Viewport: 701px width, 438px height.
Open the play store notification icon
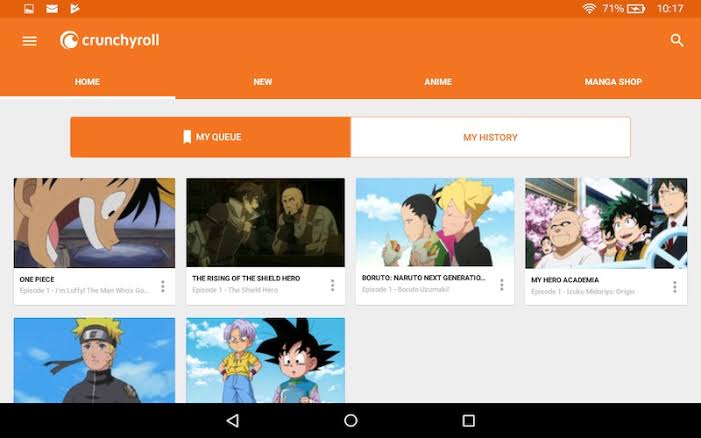coord(75,8)
